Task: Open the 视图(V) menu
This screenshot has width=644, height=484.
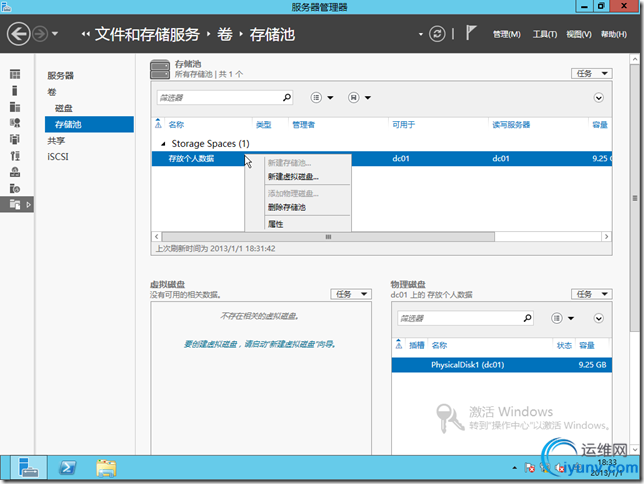Action: [579, 35]
